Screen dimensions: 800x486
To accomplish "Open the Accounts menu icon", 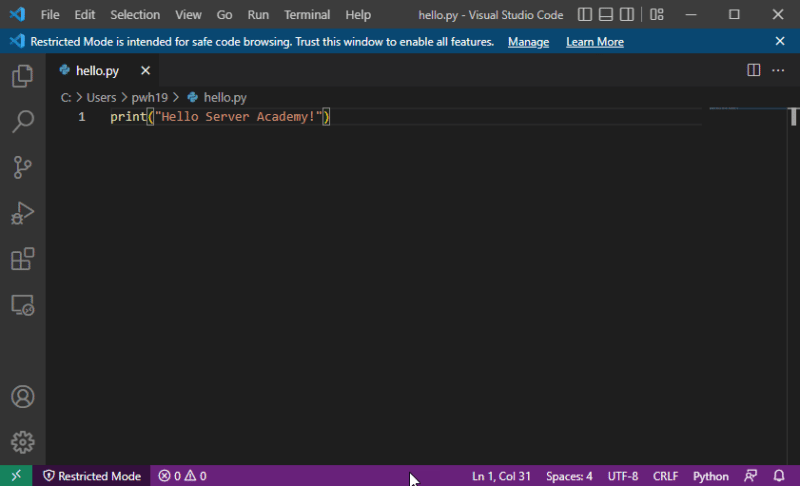I will (x=22, y=396).
